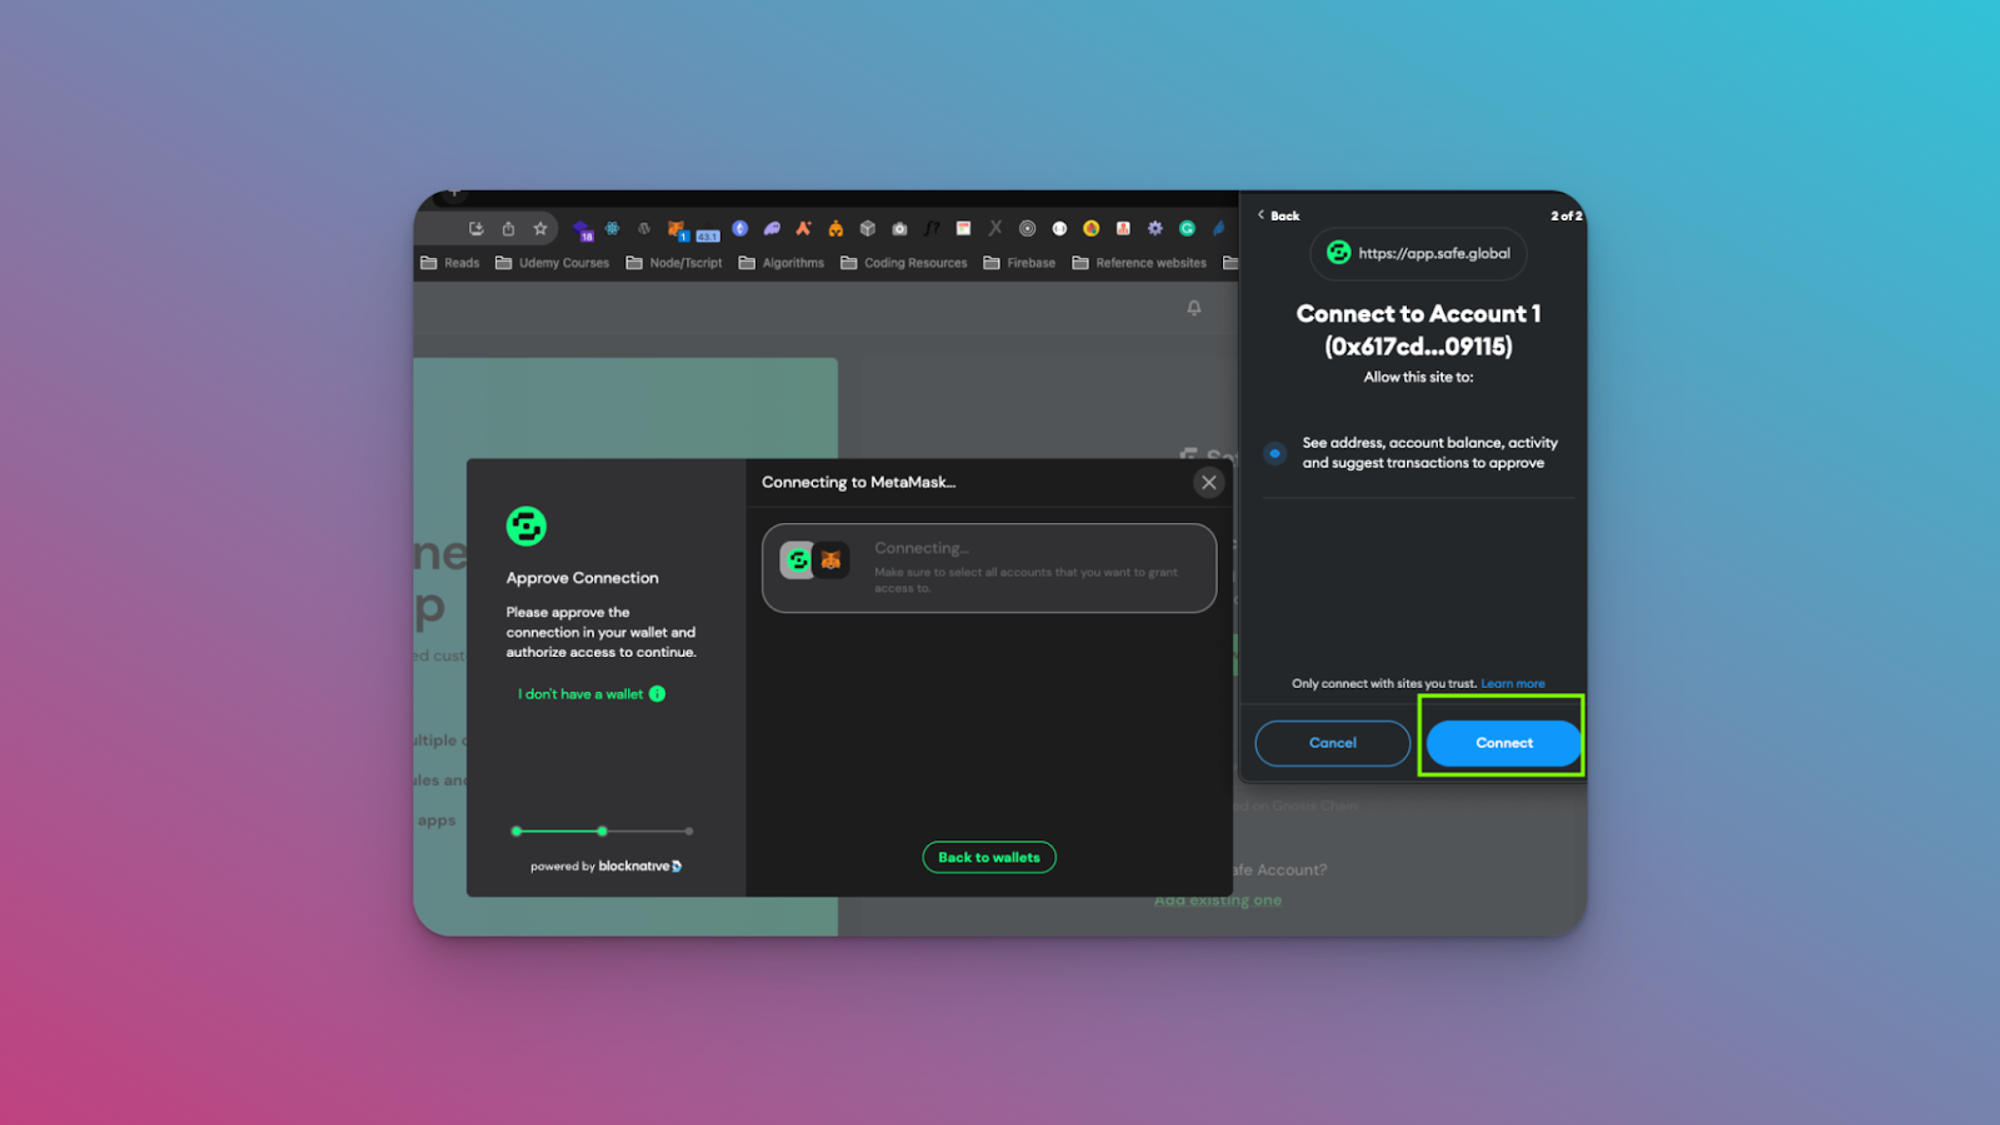Image resolution: width=2000 pixels, height=1125 pixels.
Task: Click Cancel in MetaMask popup
Action: point(1332,743)
